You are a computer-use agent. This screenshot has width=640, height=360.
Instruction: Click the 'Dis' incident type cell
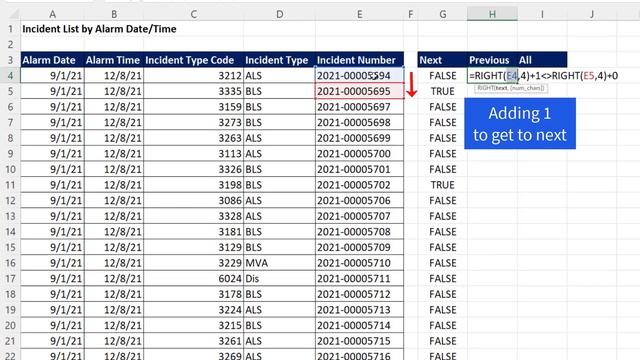tap(279, 278)
